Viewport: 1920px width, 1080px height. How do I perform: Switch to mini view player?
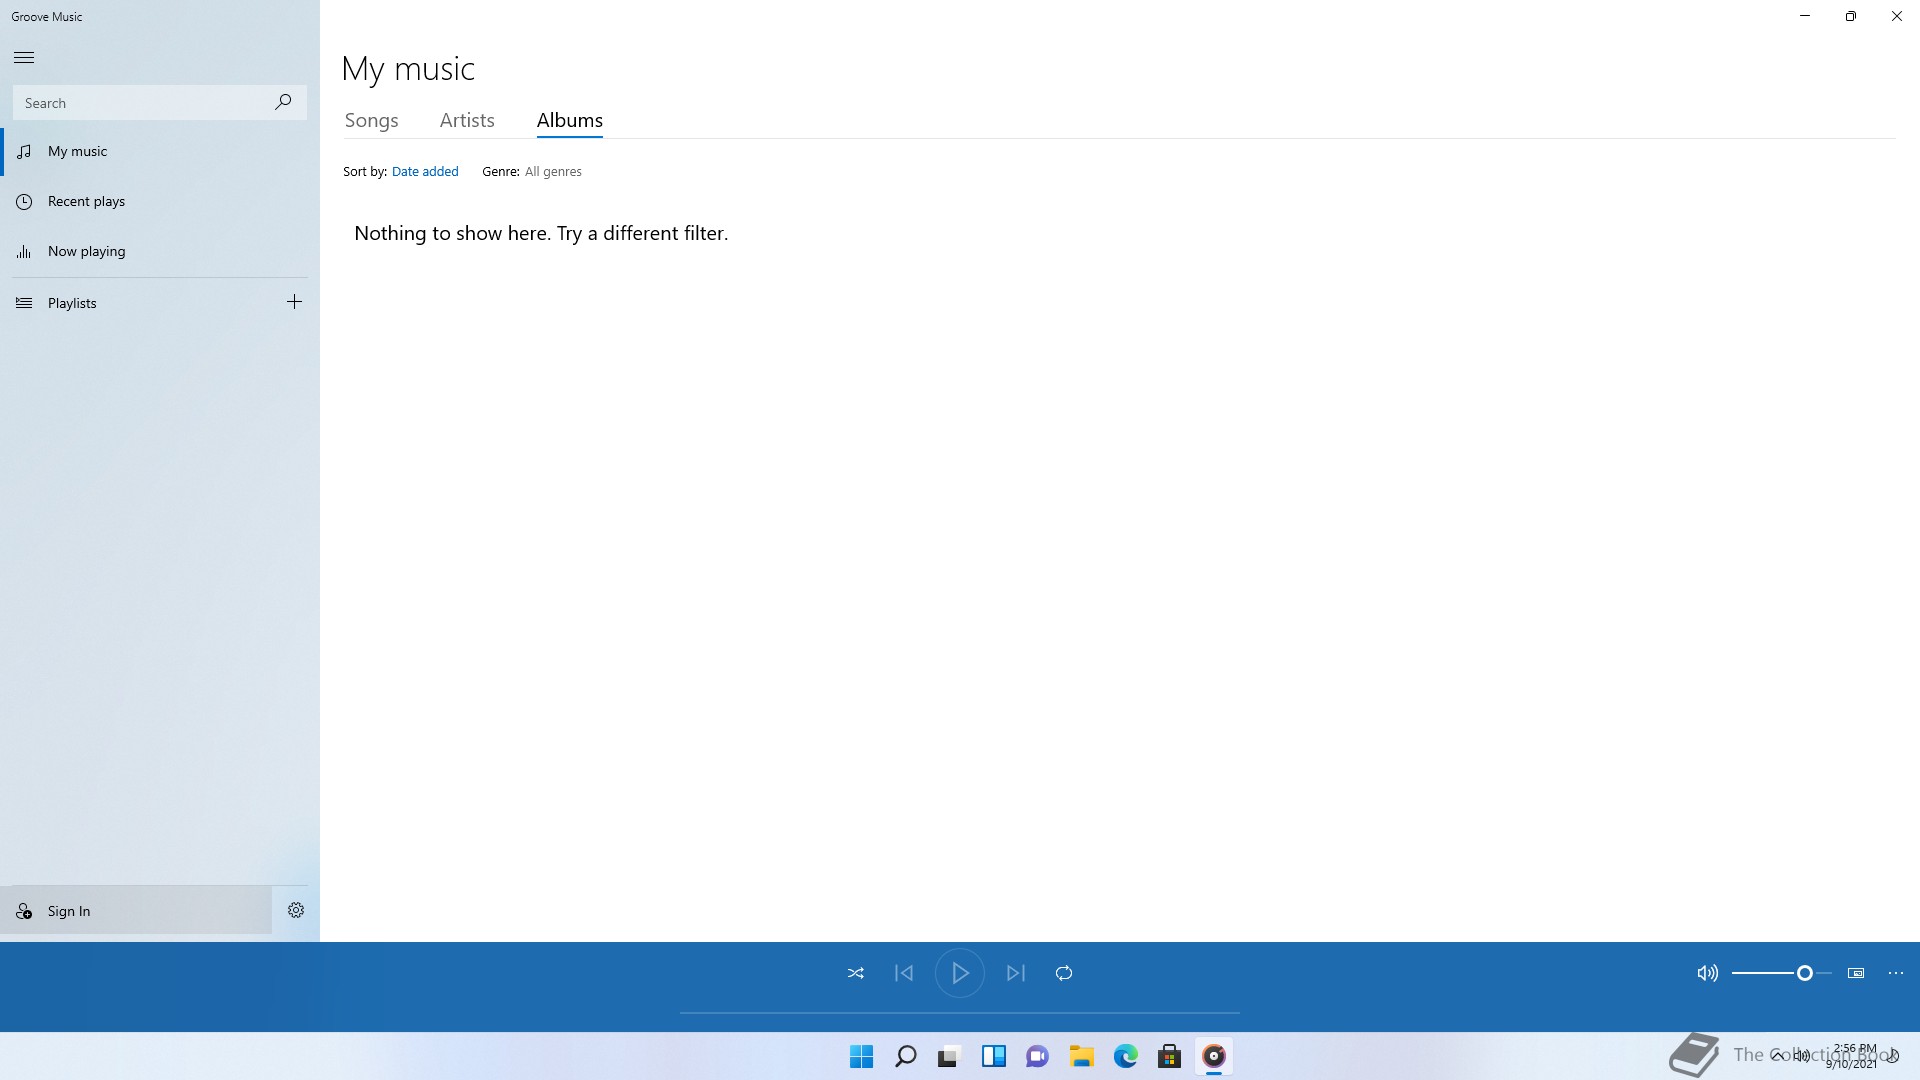pyautogui.click(x=1856, y=973)
